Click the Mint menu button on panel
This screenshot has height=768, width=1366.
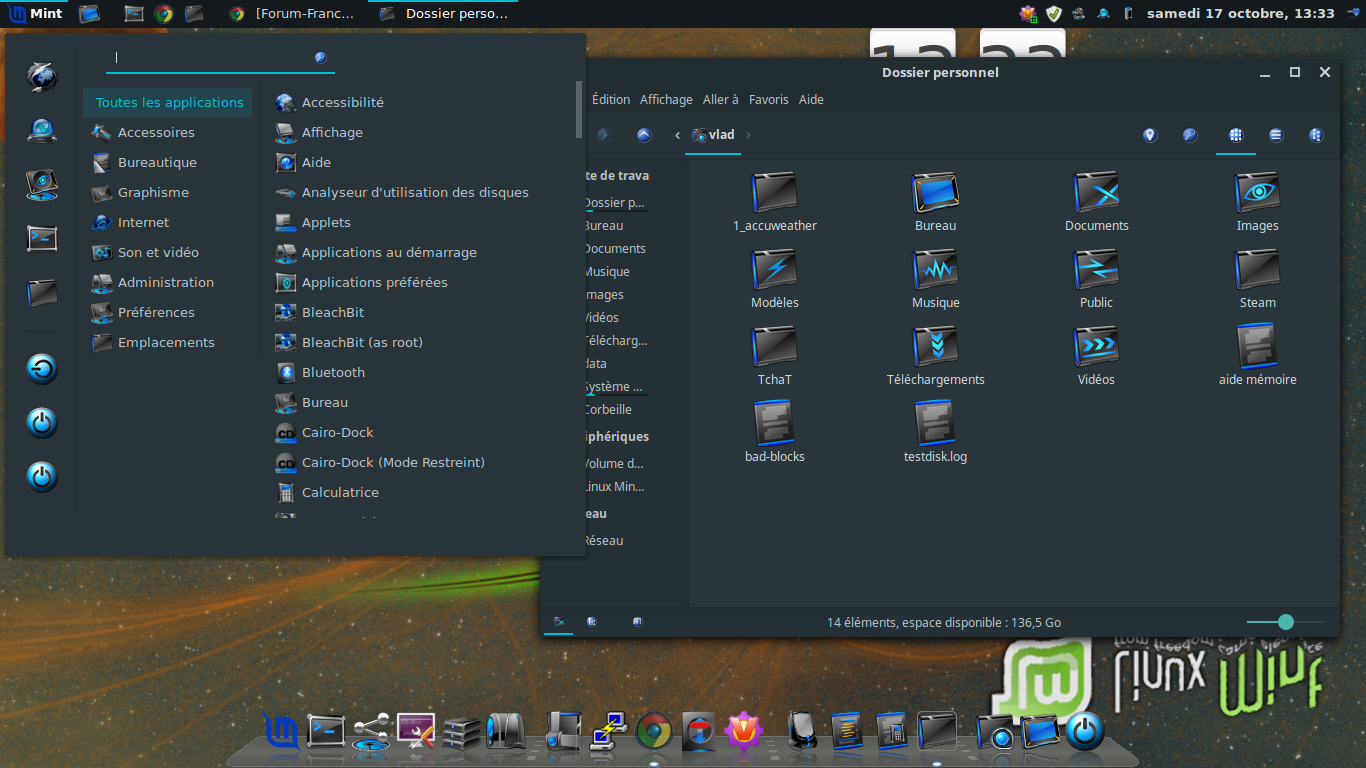(35, 13)
